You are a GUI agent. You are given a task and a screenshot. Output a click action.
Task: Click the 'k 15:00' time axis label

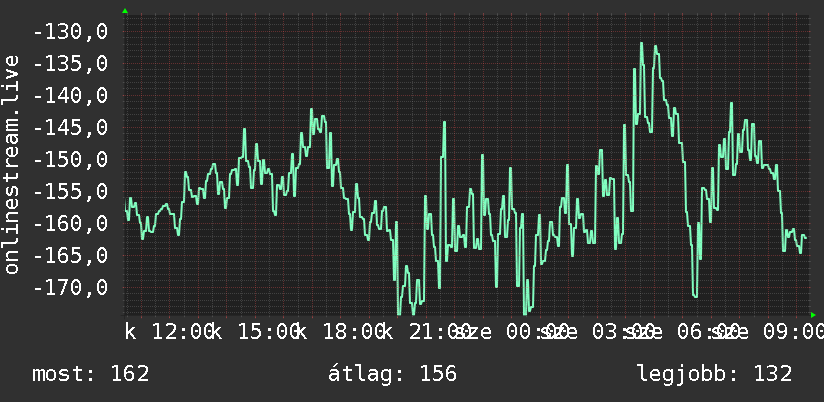point(254,332)
